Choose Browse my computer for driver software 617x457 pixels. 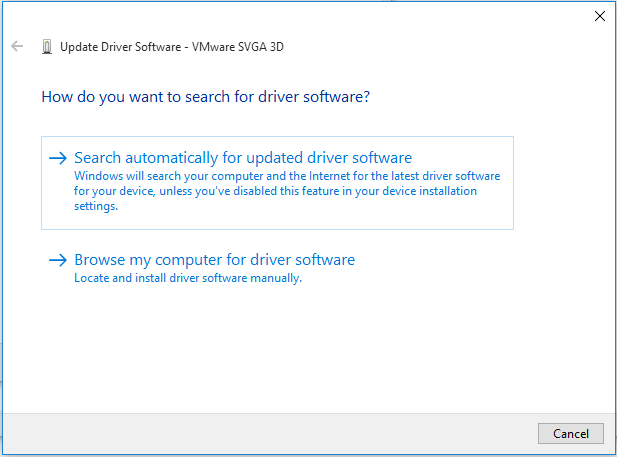coord(214,260)
